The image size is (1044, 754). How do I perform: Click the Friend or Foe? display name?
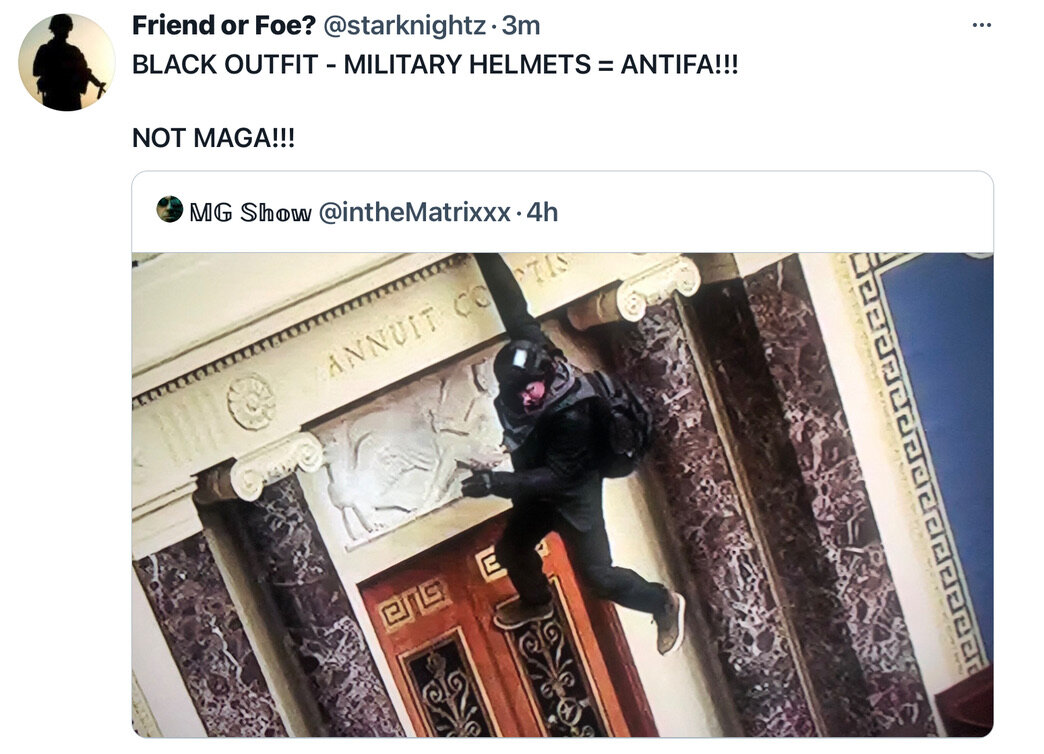click(224, 26)
